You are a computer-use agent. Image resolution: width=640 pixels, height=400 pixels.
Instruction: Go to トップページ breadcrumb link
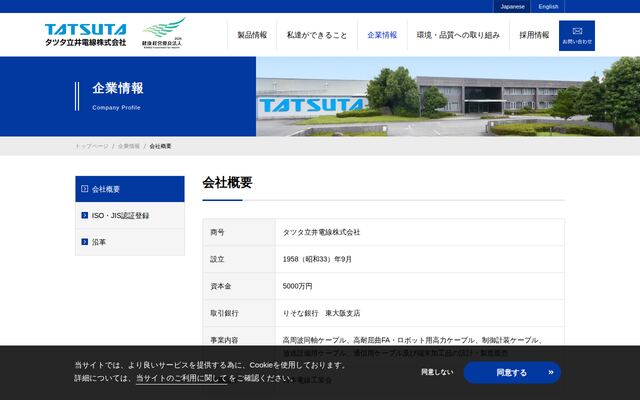92,146
